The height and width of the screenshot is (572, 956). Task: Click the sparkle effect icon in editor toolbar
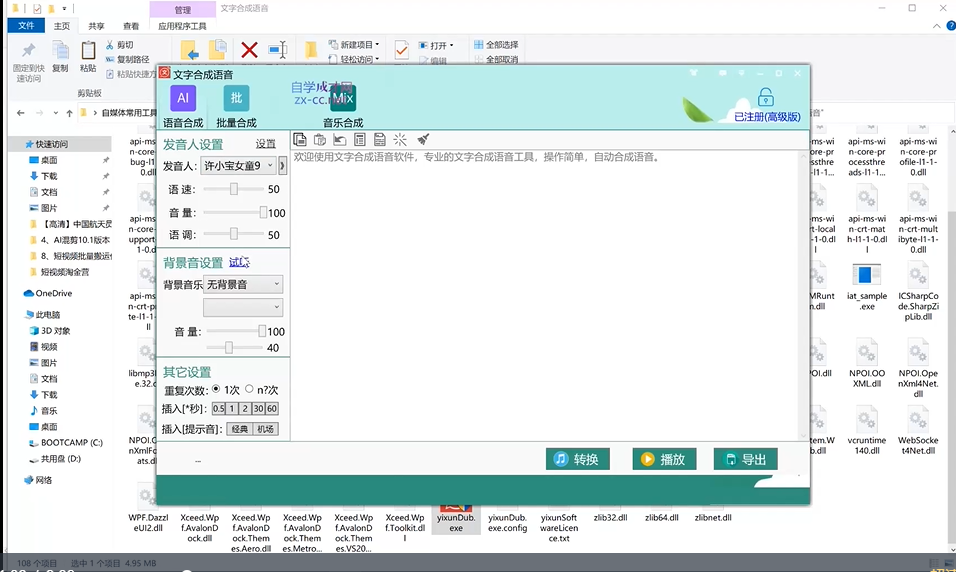coord(400,140)
